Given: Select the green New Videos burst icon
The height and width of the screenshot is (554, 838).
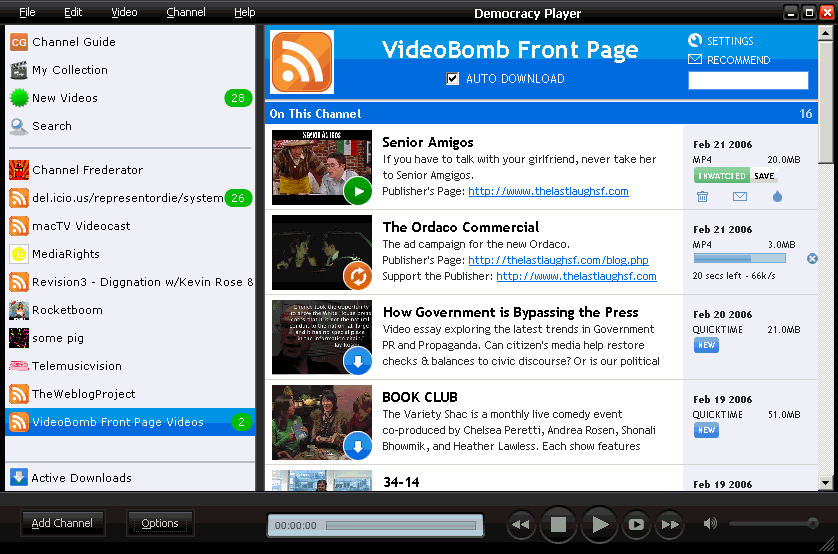Looking at the screenshot, I should click(x=19, y=98).
